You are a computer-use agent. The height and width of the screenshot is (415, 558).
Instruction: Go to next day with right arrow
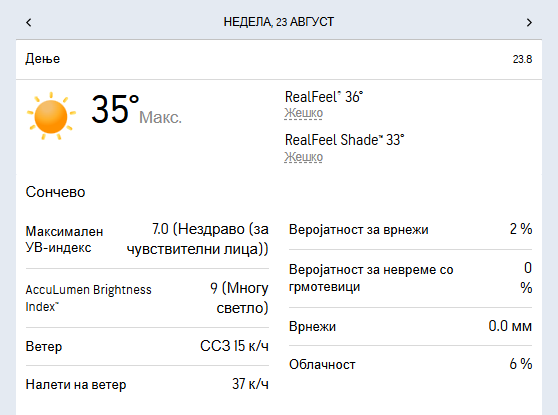529,22
